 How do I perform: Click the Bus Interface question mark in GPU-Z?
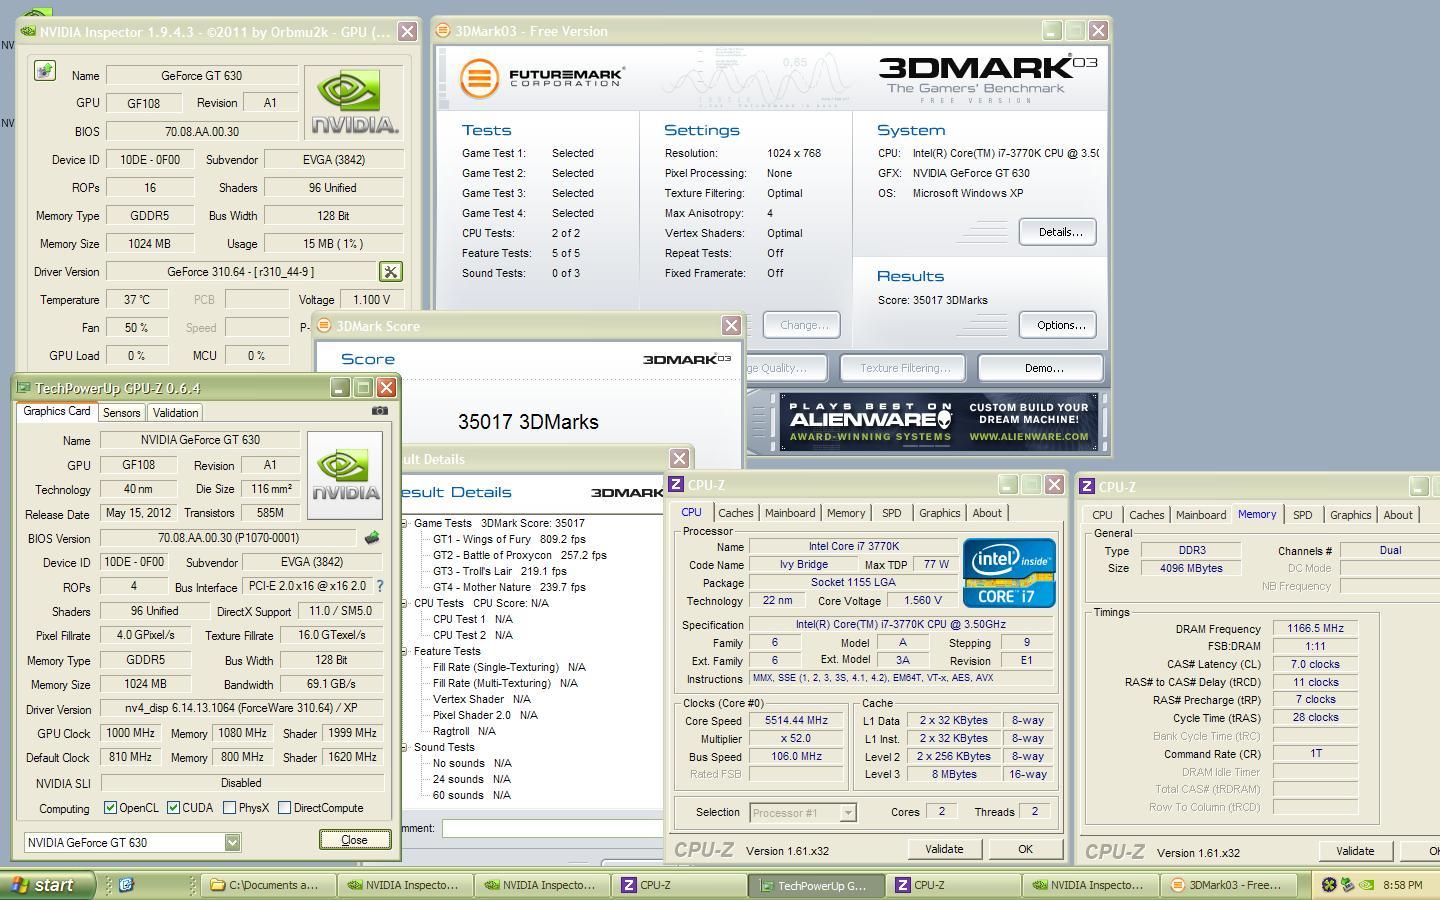click(379, 587)
